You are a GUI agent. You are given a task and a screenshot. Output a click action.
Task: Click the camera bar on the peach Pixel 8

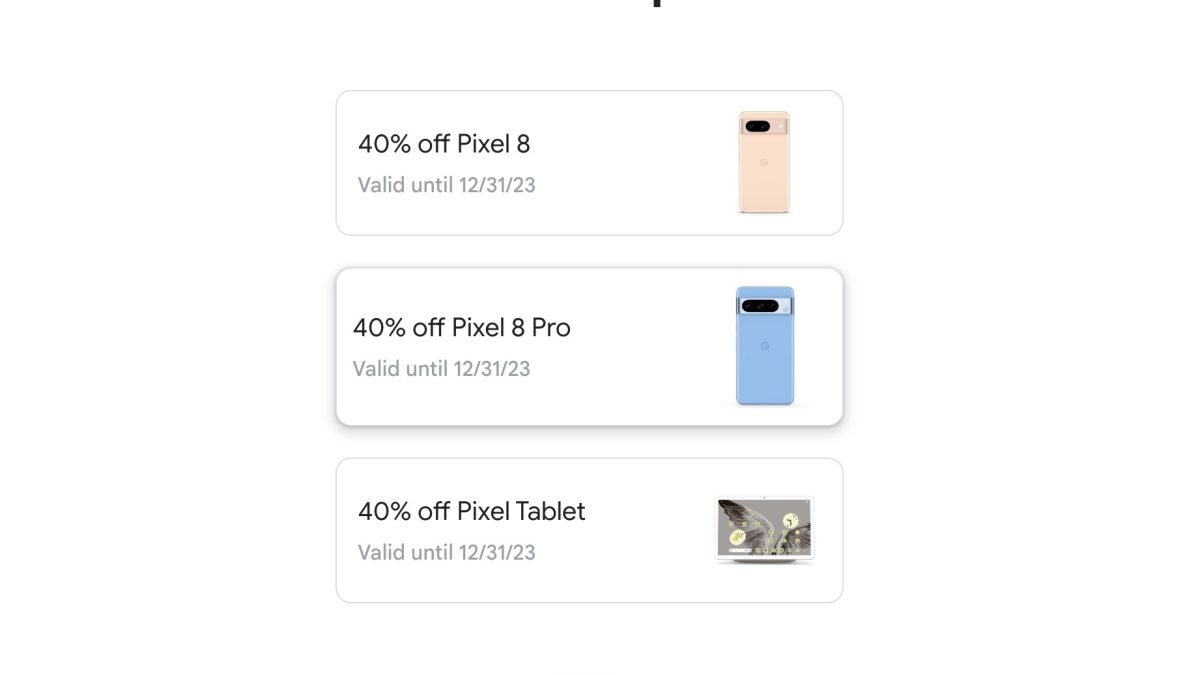pos(759,126)
